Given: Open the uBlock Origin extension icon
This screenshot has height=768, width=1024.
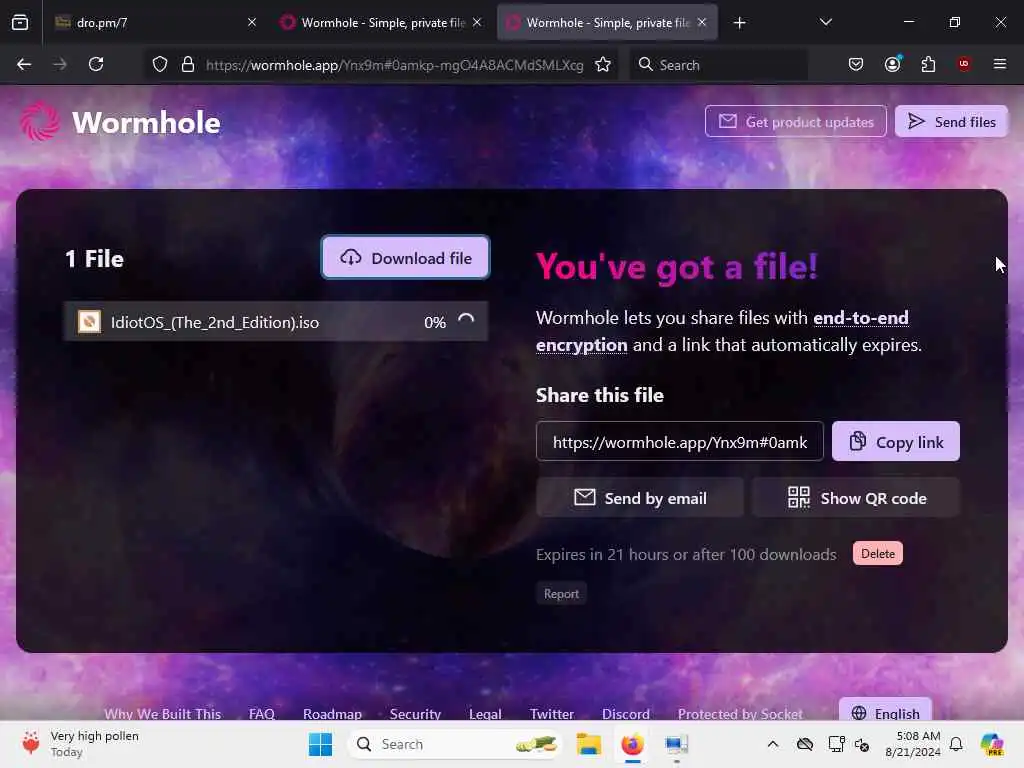Looking at the screenshot, I should [964, 64].
